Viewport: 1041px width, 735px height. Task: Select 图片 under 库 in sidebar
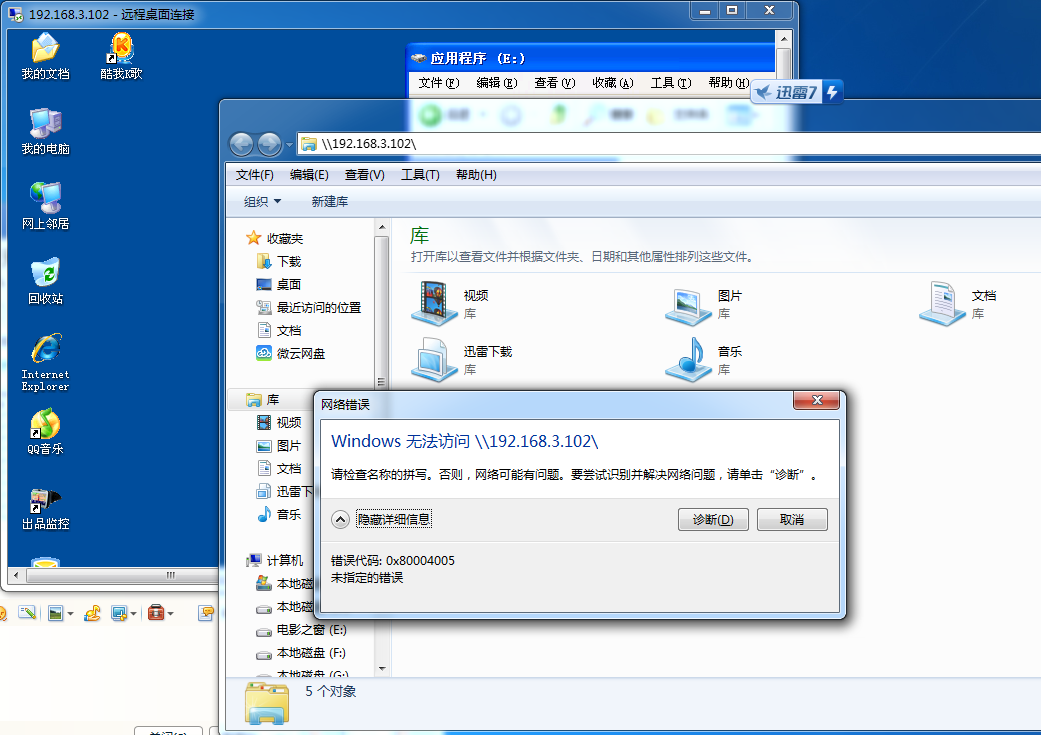coord(280,446)
